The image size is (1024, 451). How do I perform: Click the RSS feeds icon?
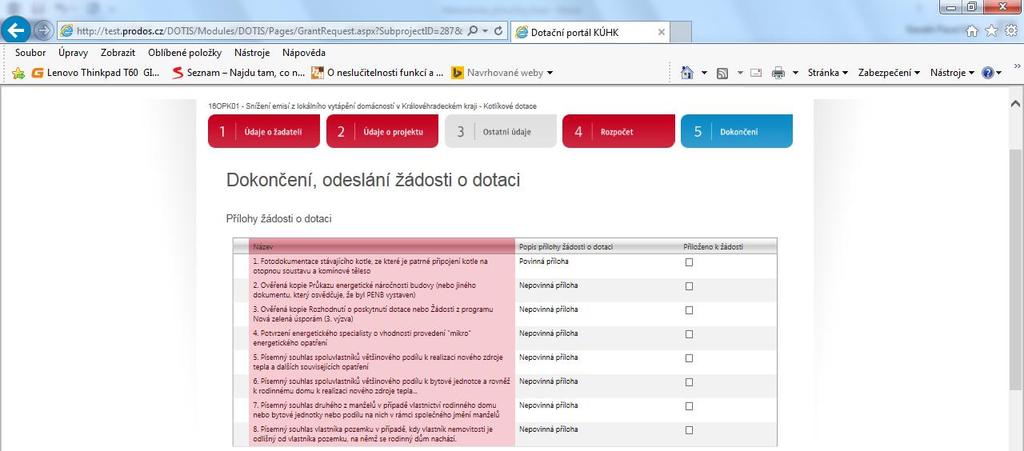[722, 73]
